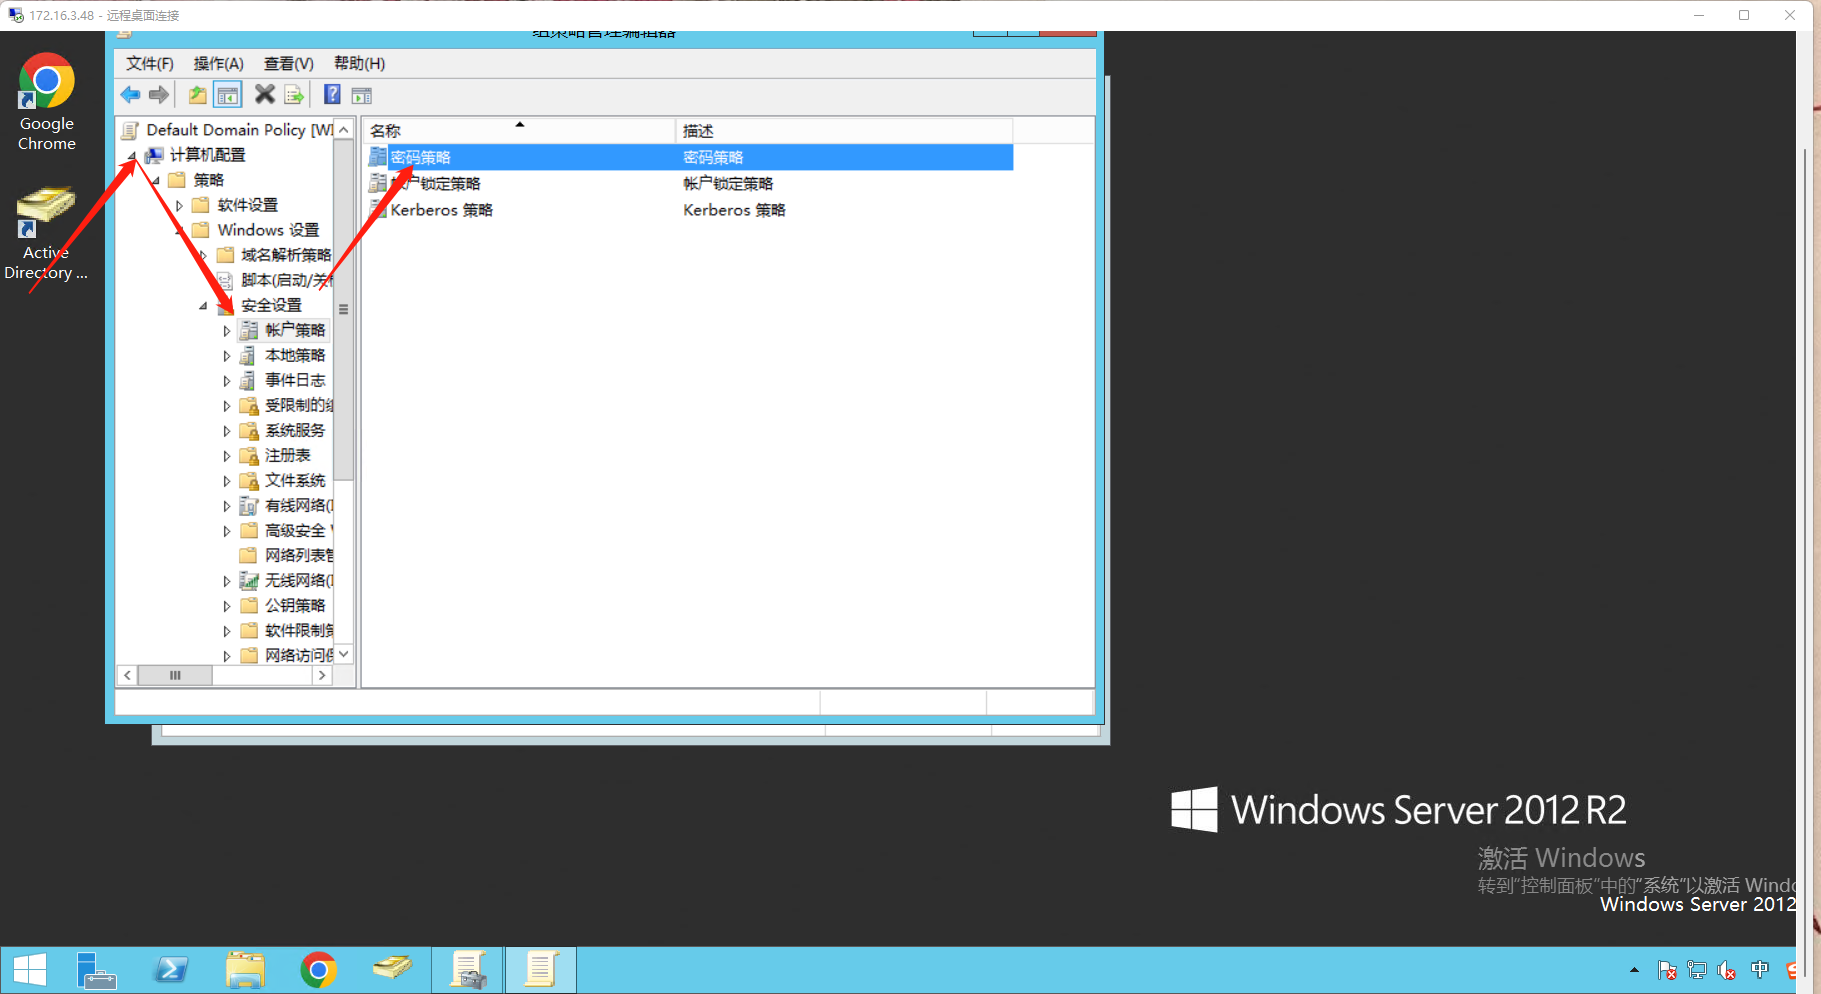Click the show/hide action pane icon
Viewport: 1821px width, 994px height.
[362, 95]
